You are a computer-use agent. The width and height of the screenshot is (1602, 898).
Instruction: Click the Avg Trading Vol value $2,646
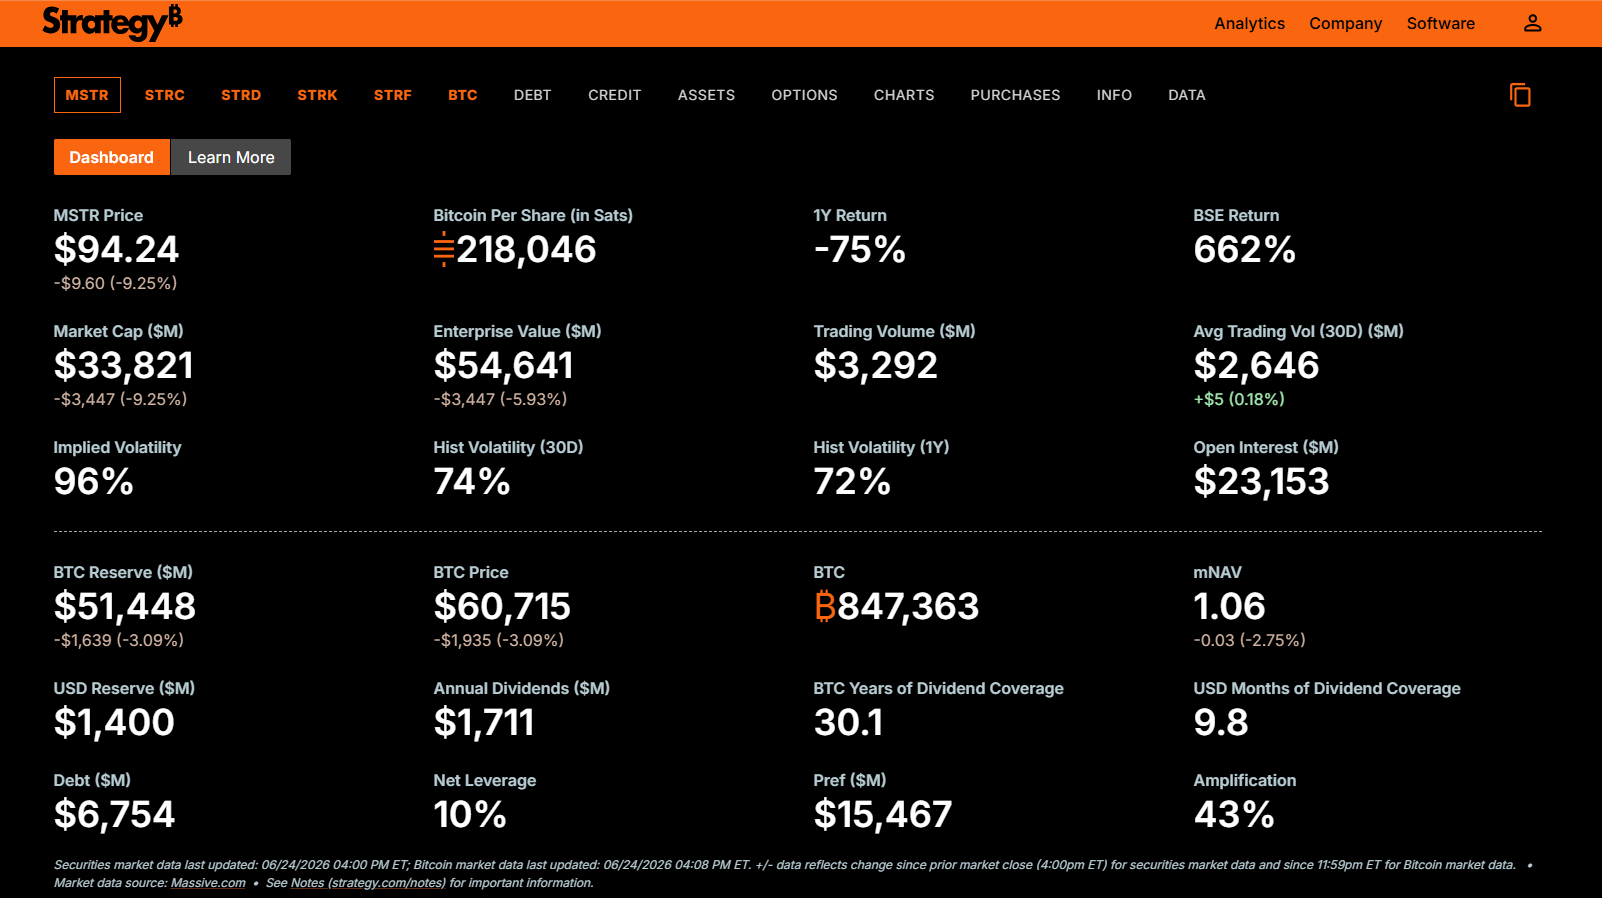pyautogui.click(x=1256, y=365)
